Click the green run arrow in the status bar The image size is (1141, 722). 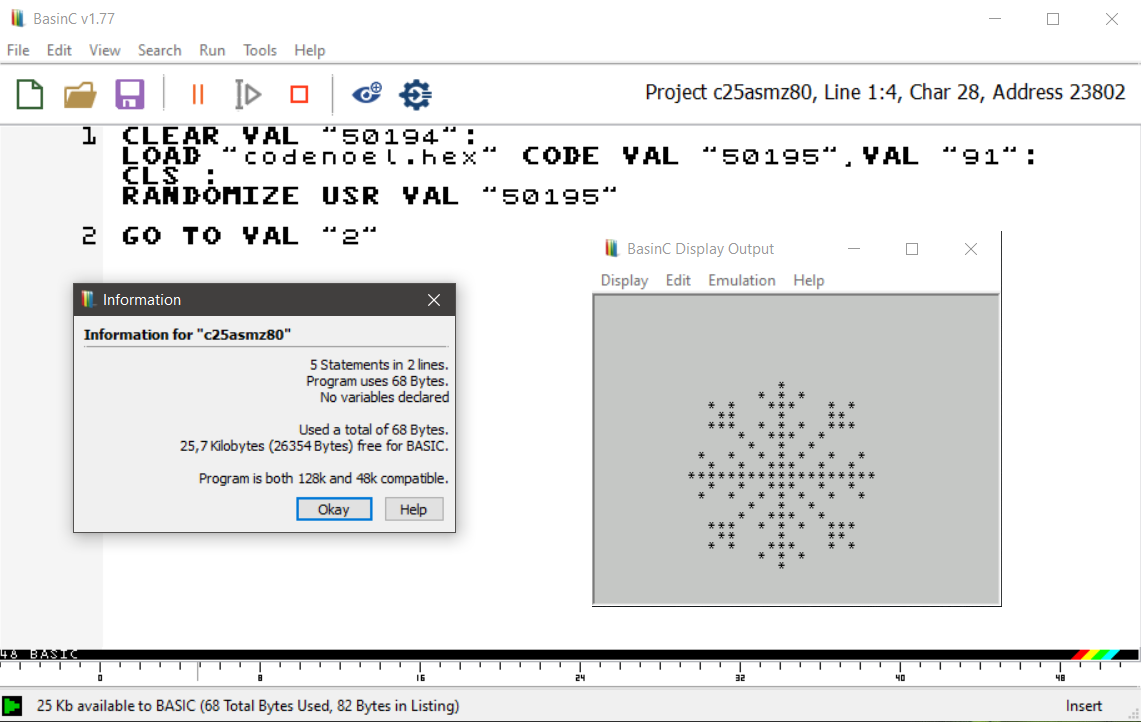pos(12,706)
